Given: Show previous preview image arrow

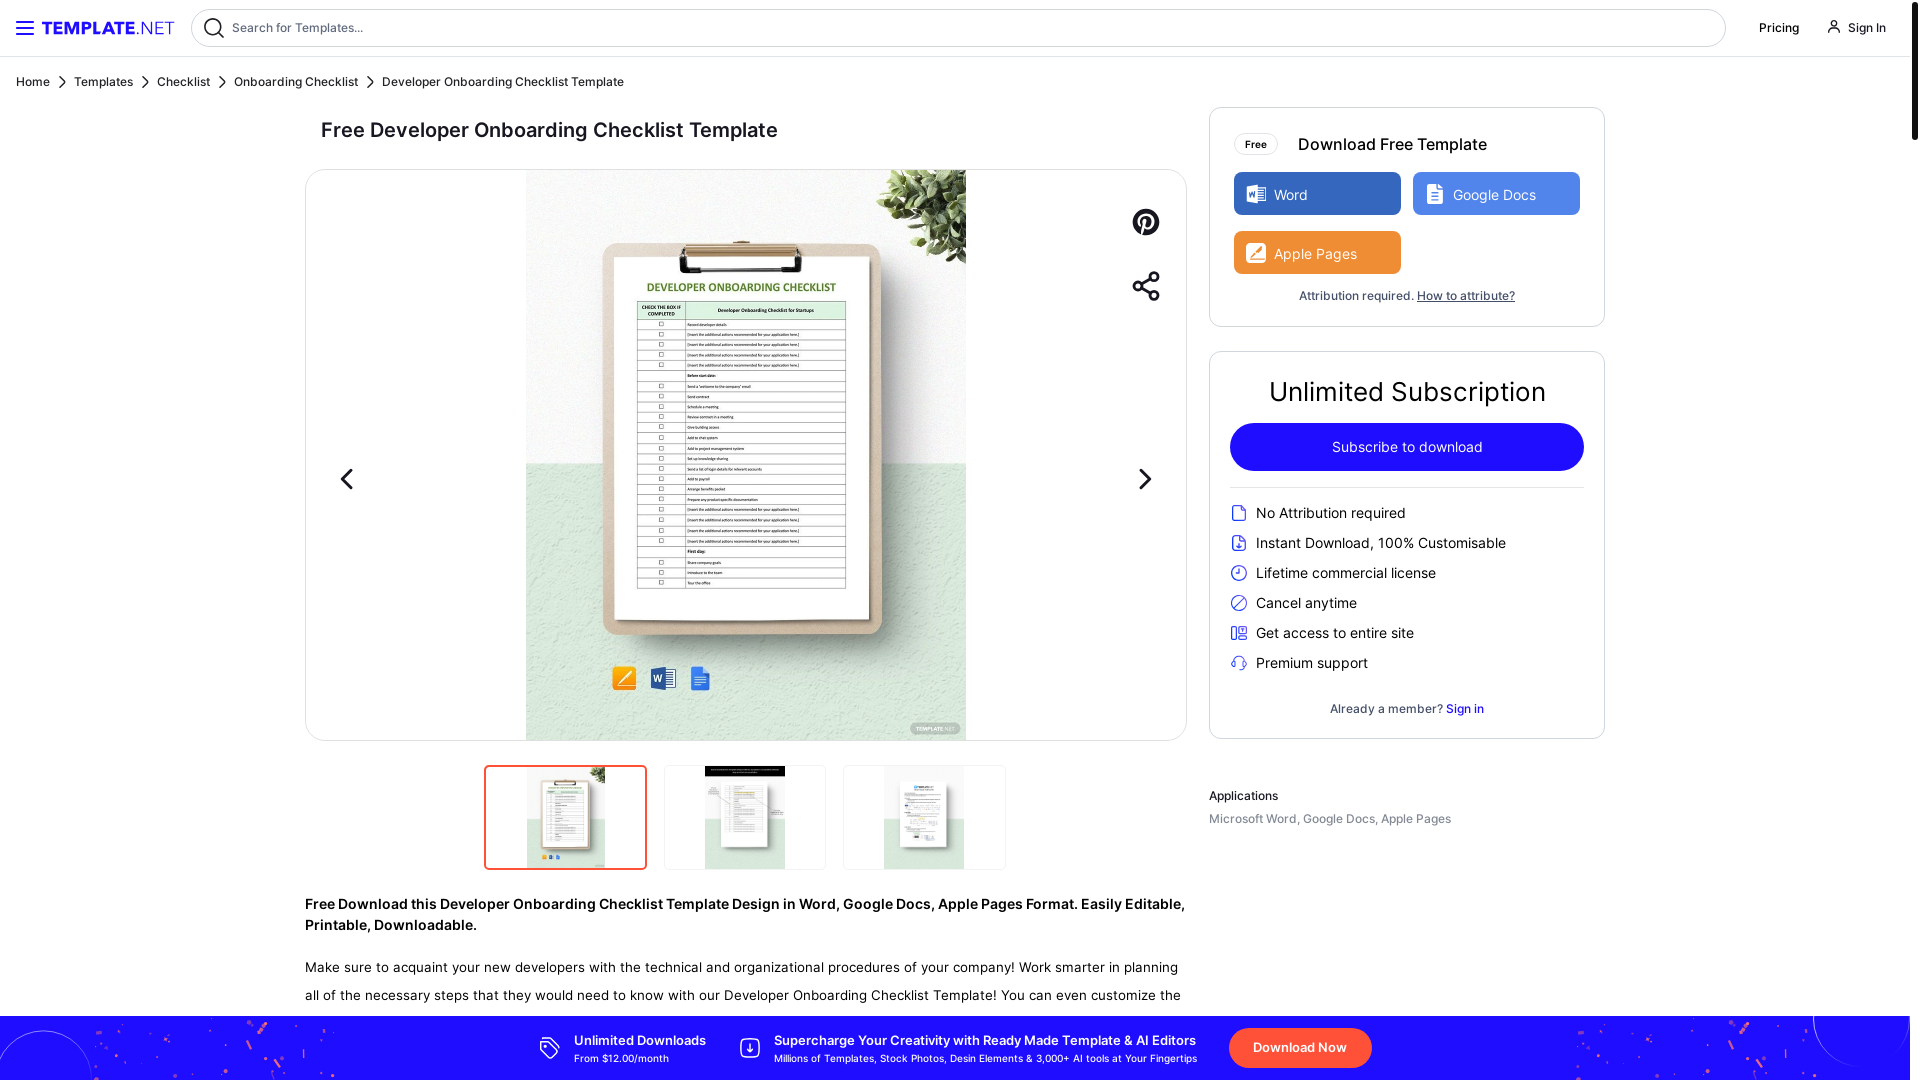Looking at the screenshot, I should click(x=347, y=479).
